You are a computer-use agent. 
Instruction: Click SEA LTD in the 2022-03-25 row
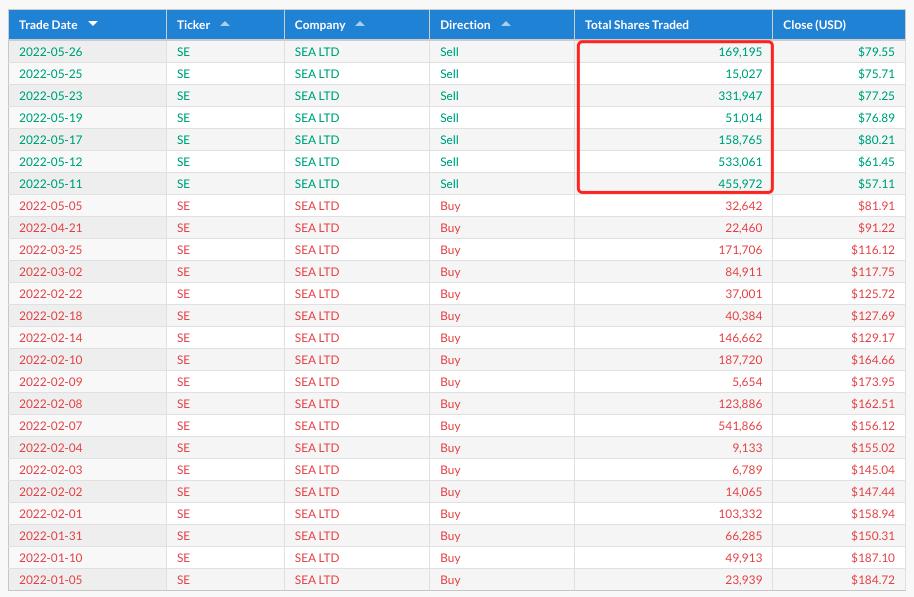pos(317,250)
